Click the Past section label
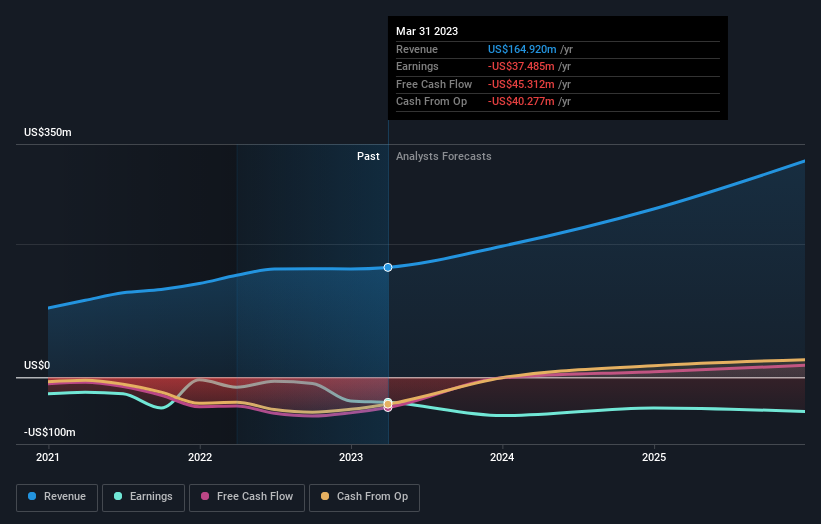 point(368,156)
